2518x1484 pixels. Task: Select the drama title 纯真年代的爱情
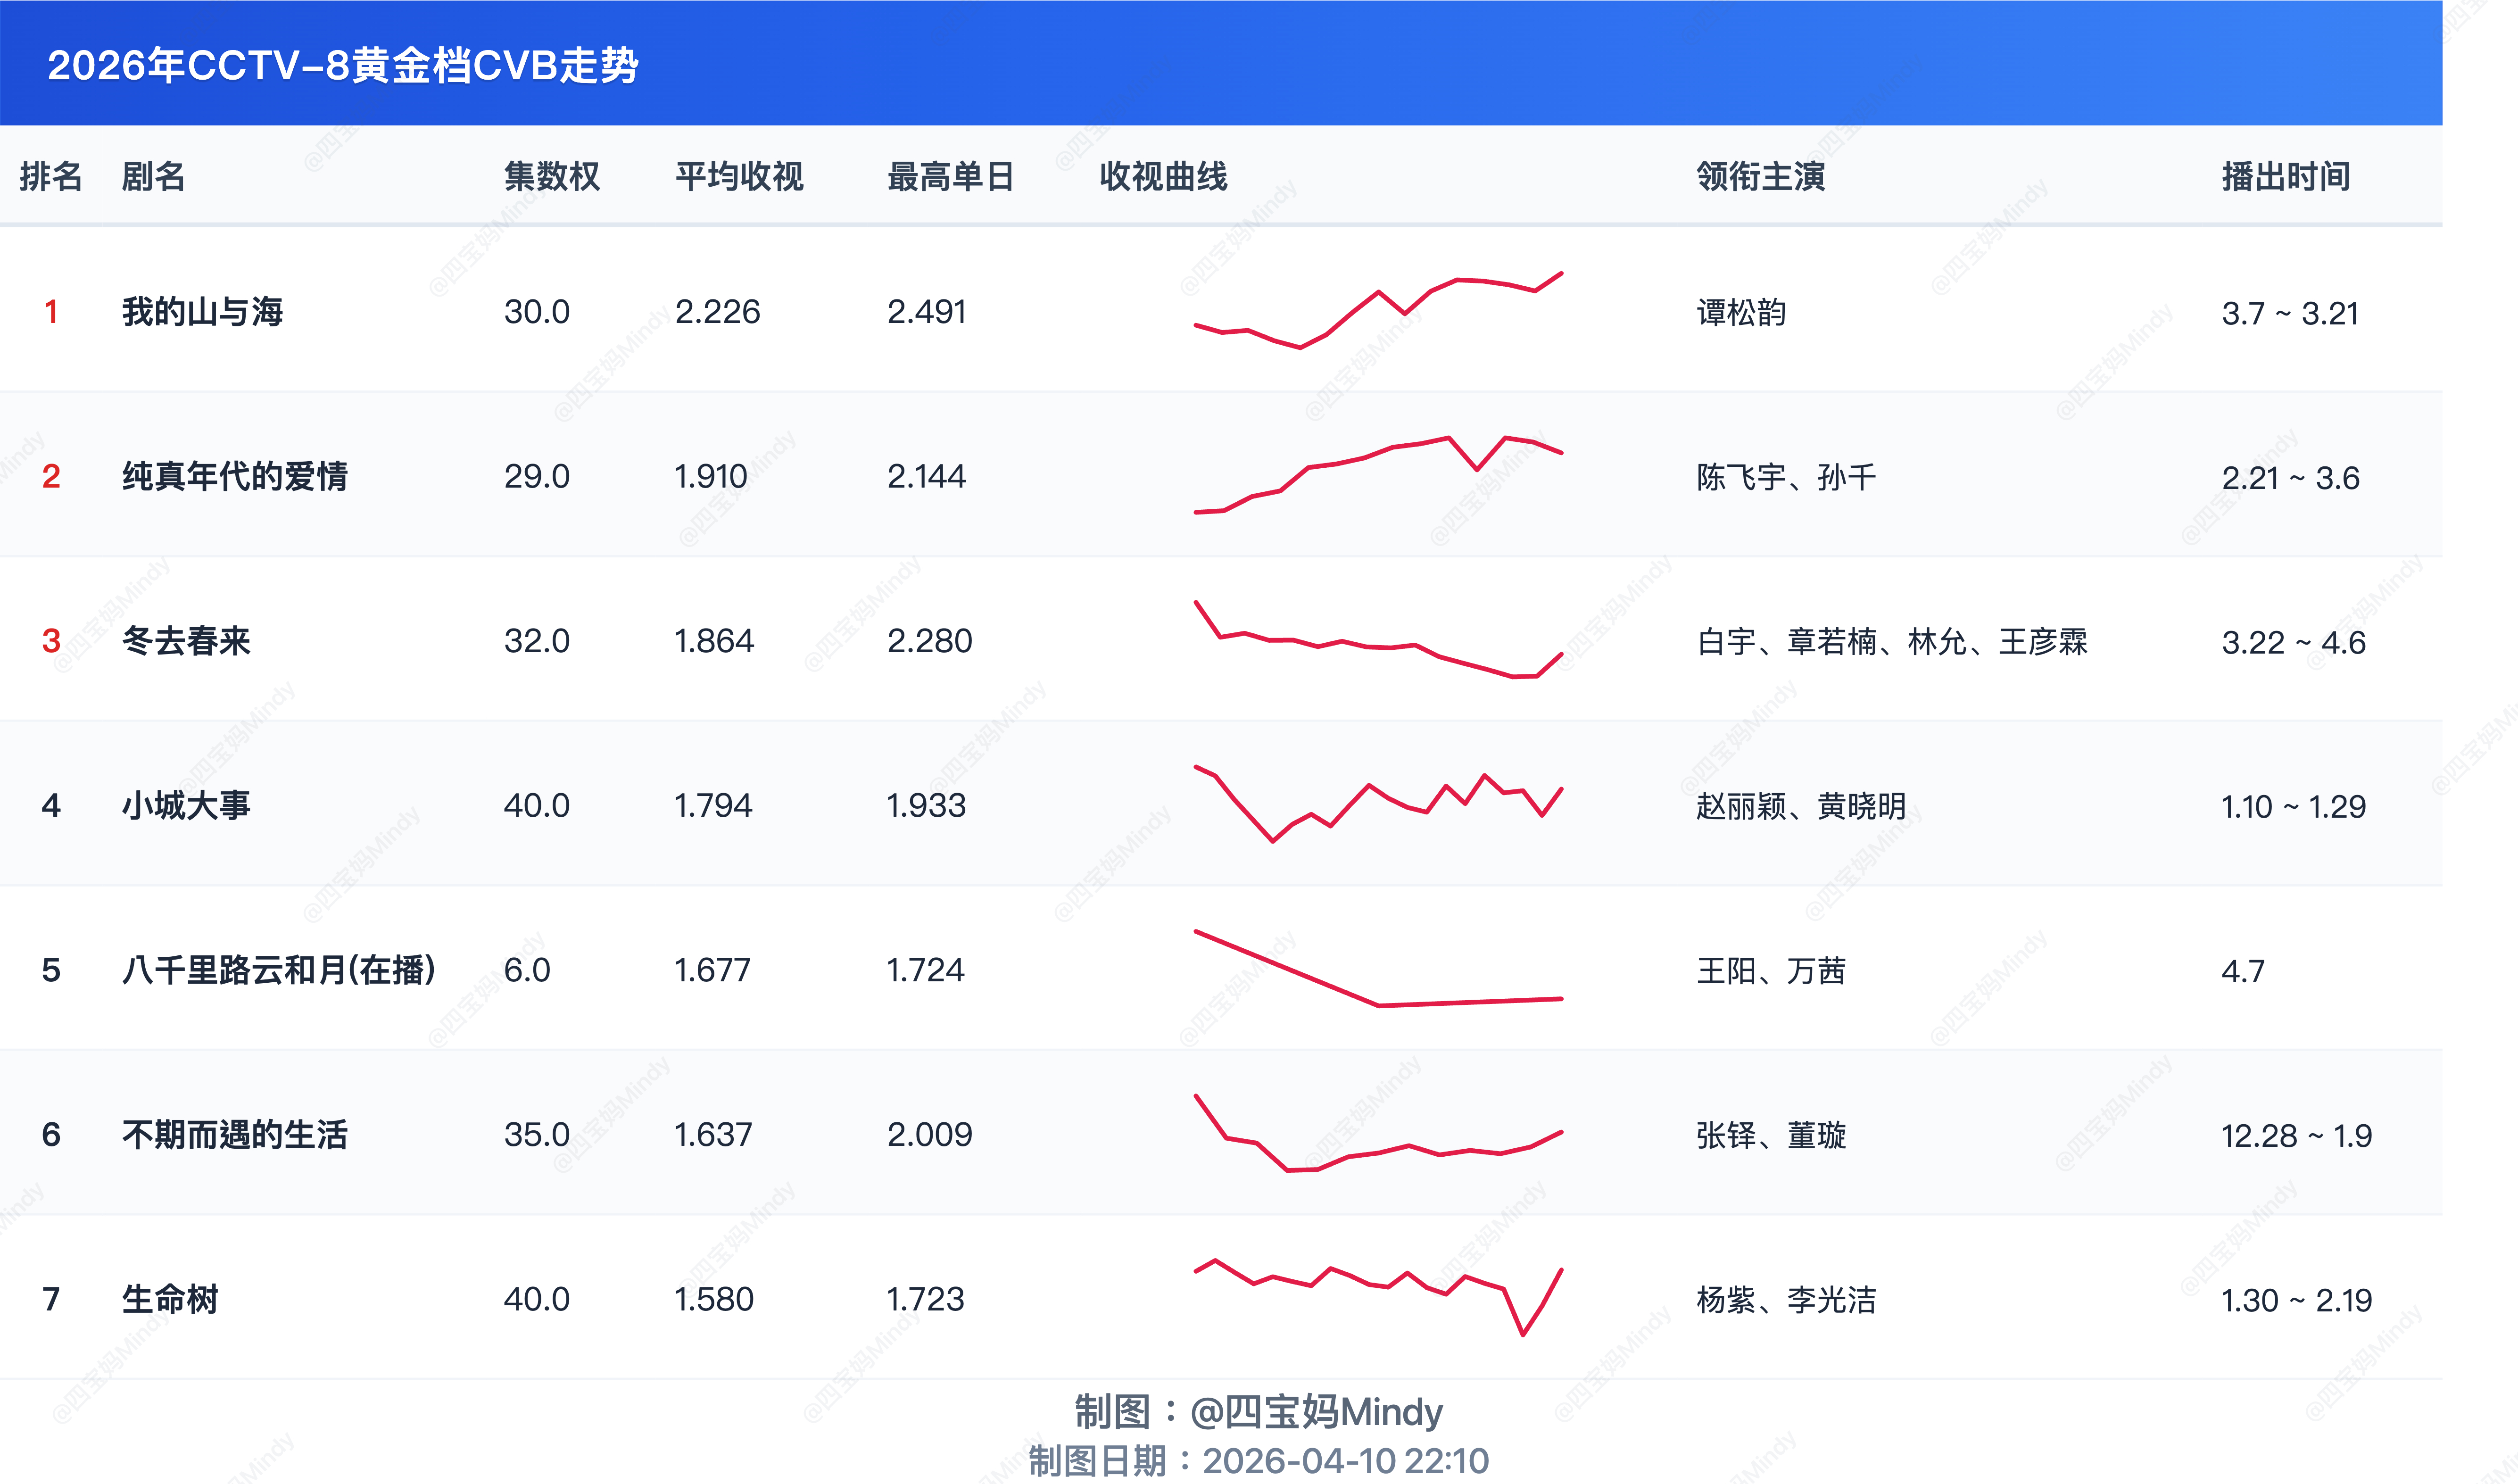pos(234,476)
